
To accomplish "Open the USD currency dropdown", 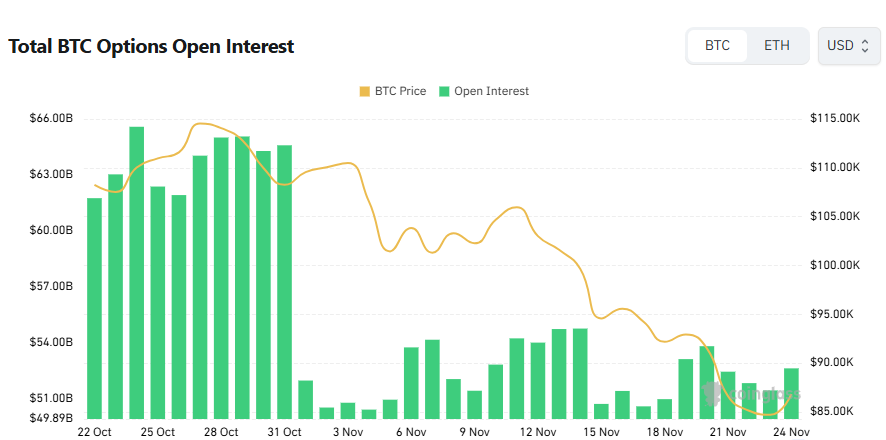I will coord(849,46).
